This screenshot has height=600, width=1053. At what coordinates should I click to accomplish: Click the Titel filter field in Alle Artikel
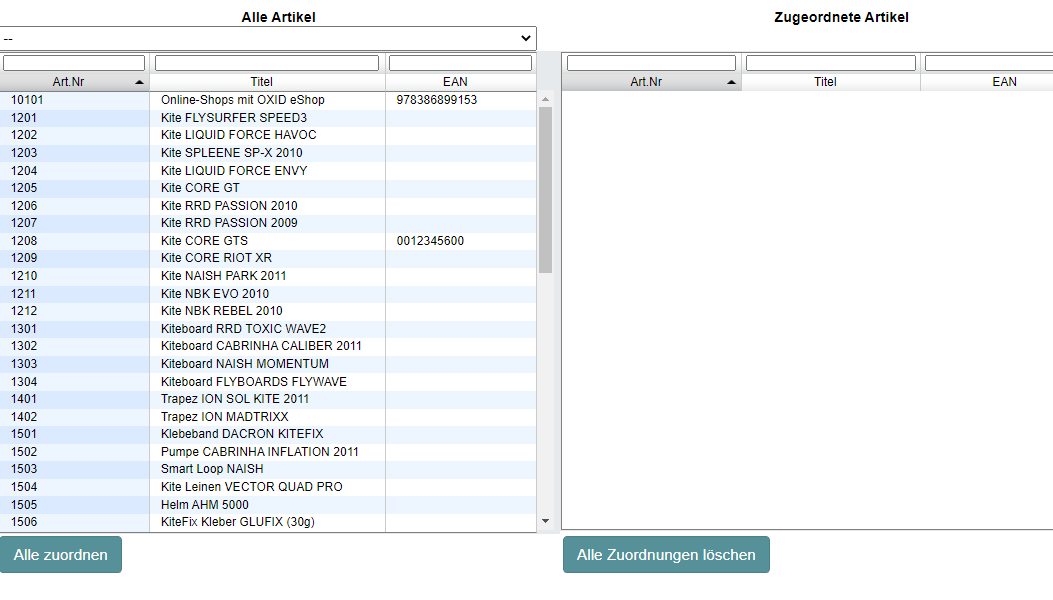267,63
